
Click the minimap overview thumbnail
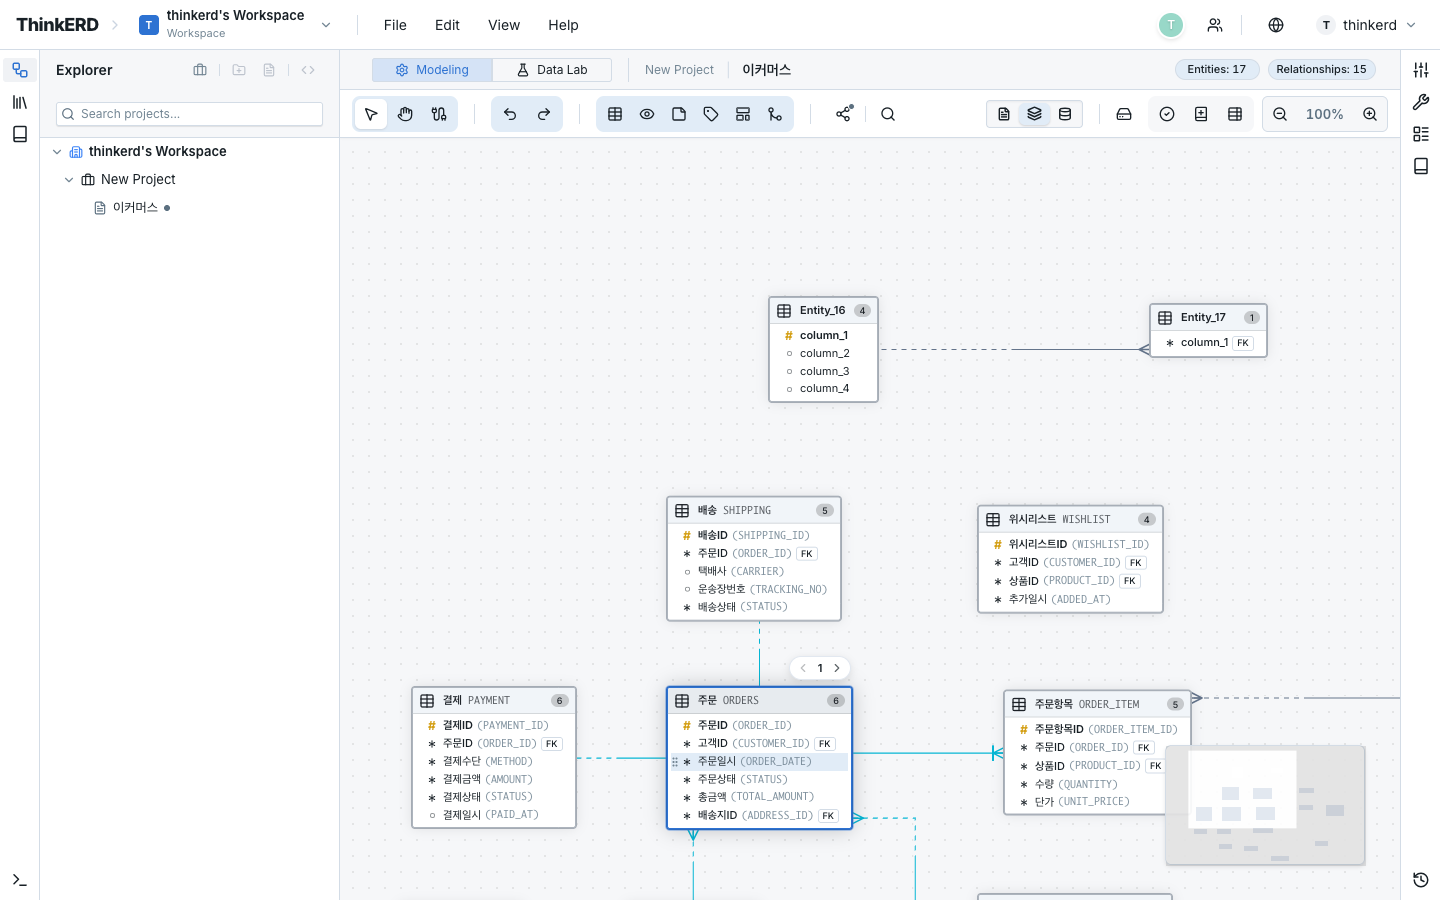point(1265,805)
